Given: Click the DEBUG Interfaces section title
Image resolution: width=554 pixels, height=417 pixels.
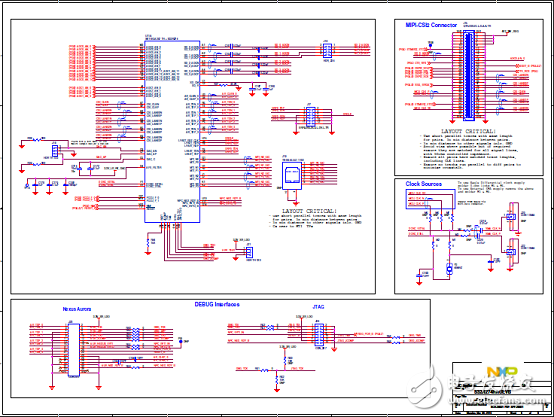Looking at the screenshot, I should click(x=217, y=304).
